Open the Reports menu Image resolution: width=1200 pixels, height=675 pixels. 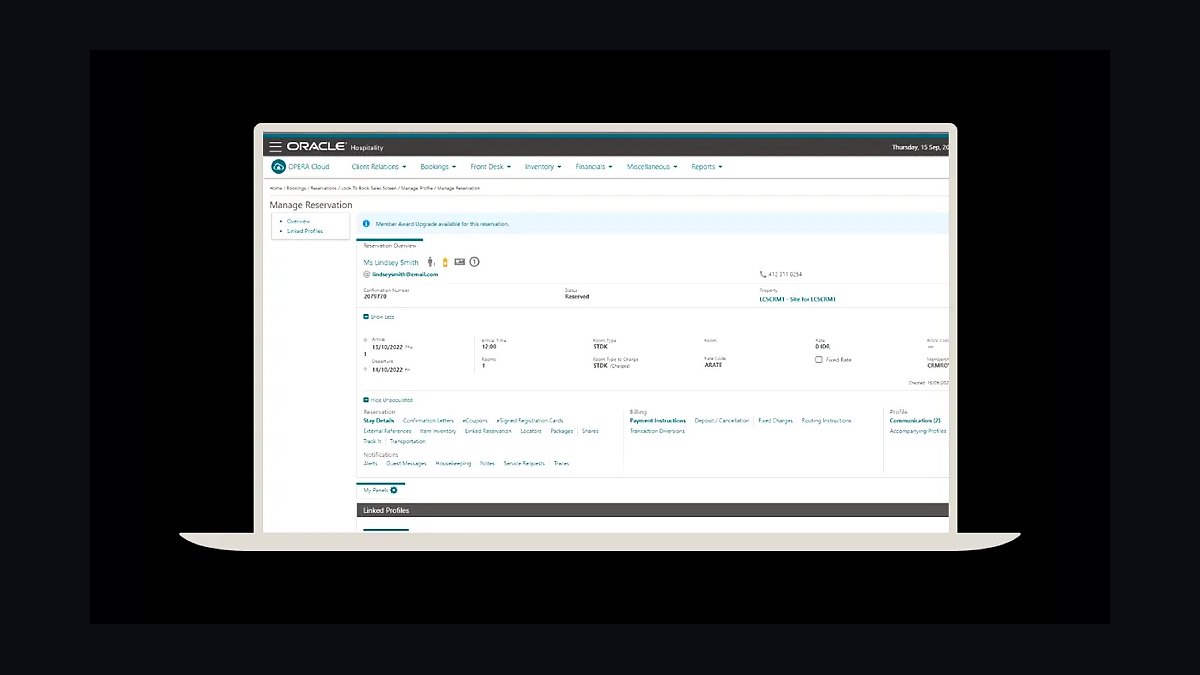[x=707, y=167]
